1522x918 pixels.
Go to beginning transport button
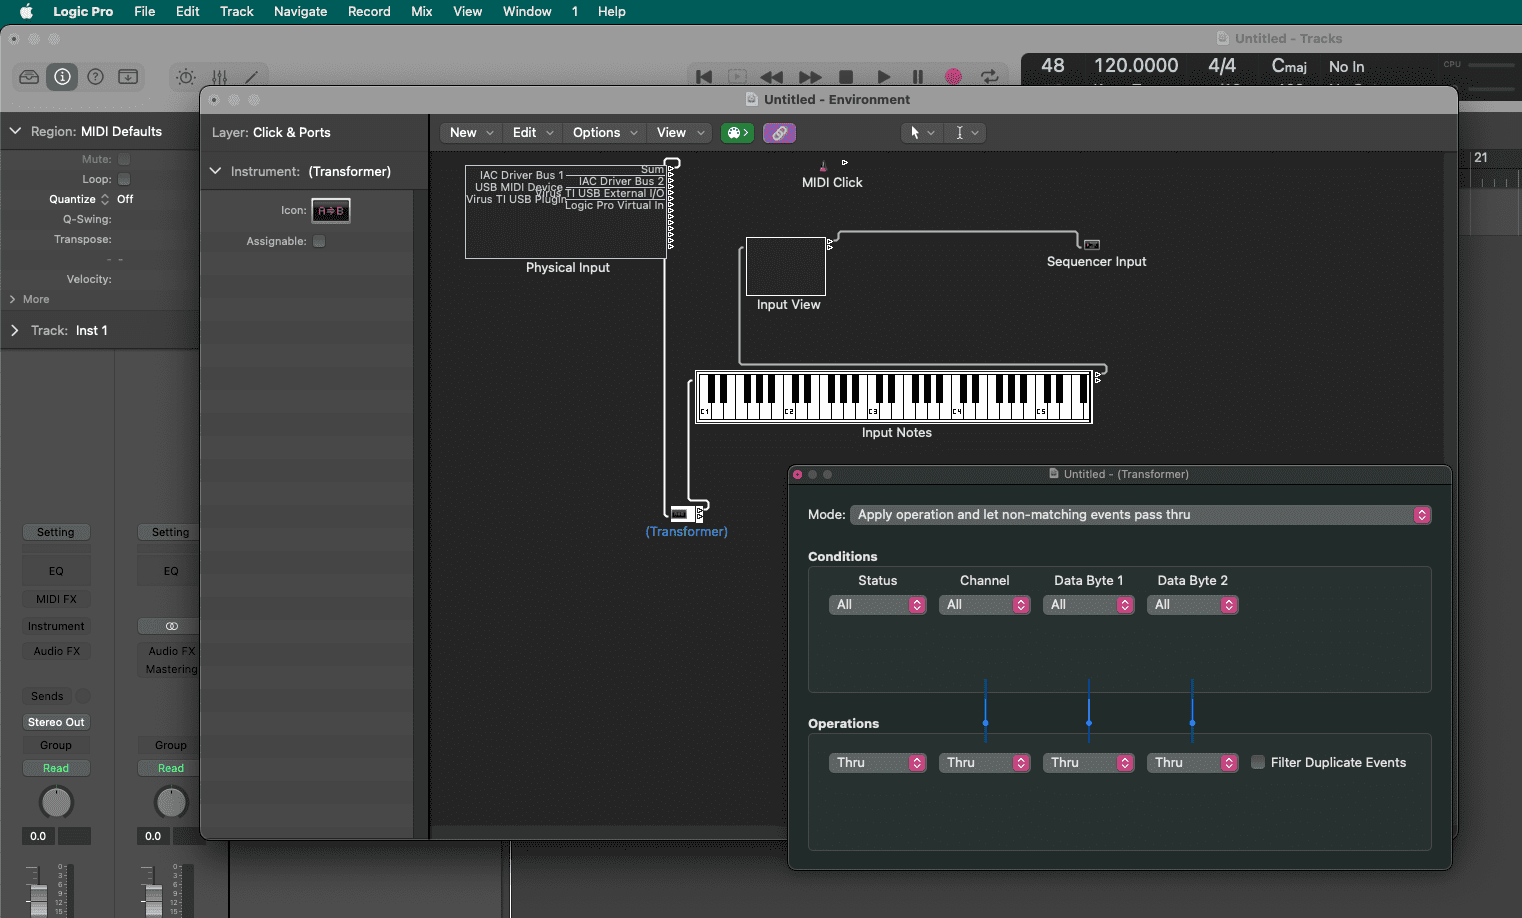point(704,77)
